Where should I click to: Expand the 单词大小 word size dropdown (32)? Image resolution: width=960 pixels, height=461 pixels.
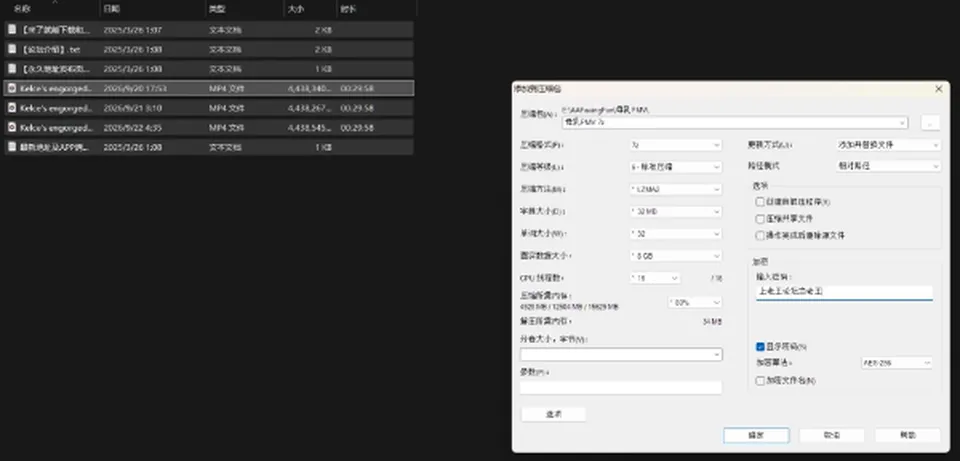pos(676,234)
